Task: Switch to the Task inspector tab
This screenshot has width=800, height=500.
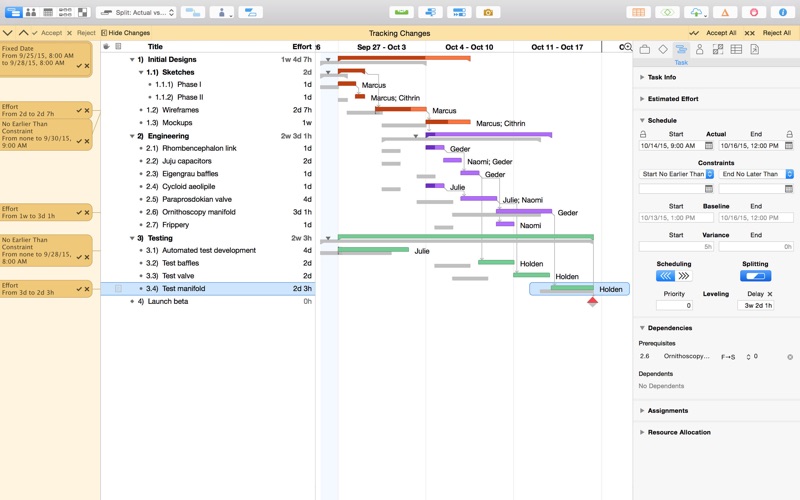Action: click(681, 50)
